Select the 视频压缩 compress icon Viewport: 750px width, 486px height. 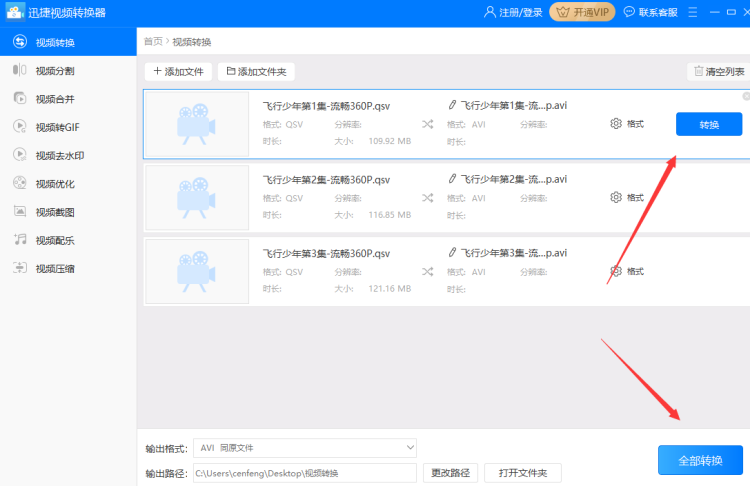20,267
